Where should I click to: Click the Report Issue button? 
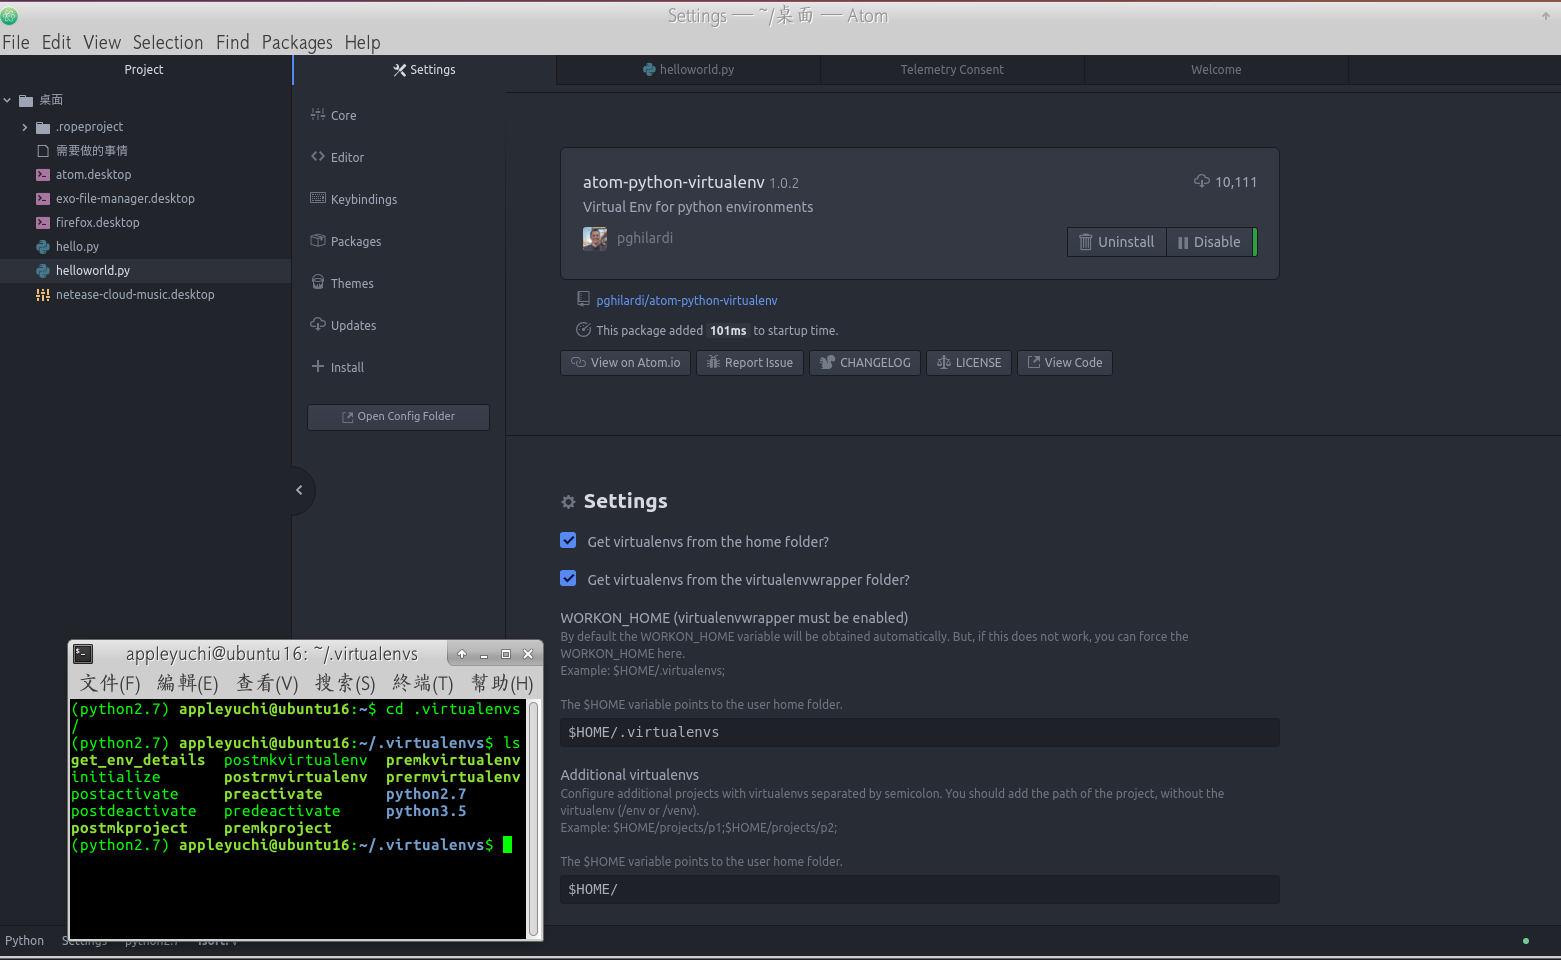pos(750,362)
